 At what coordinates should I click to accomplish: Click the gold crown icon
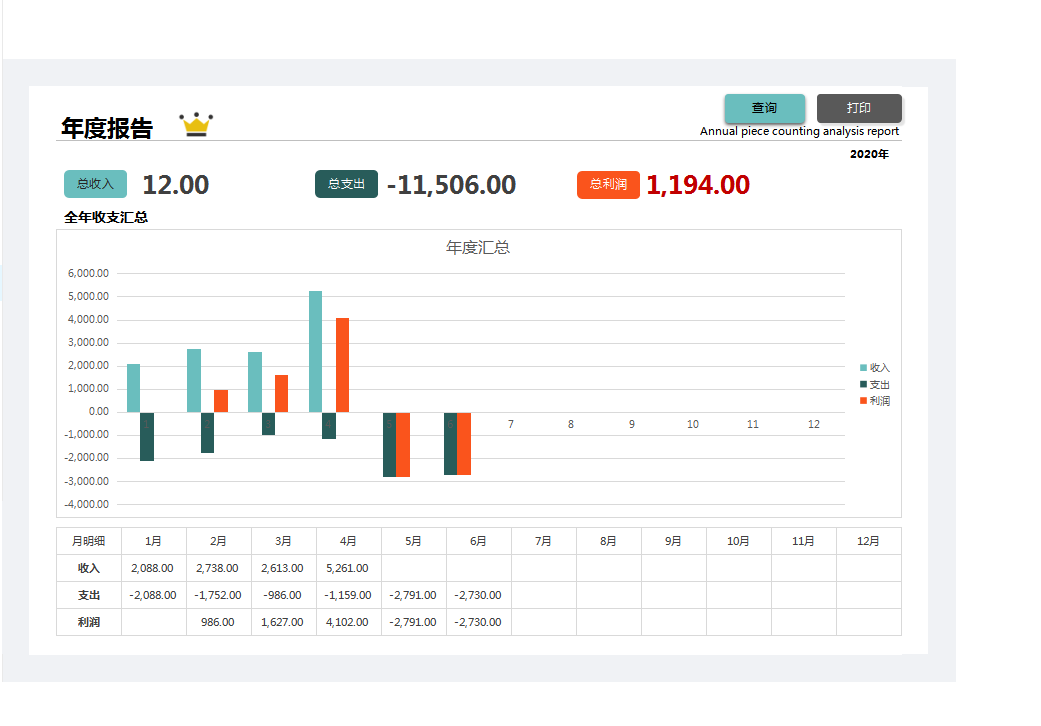coord(197,124)
